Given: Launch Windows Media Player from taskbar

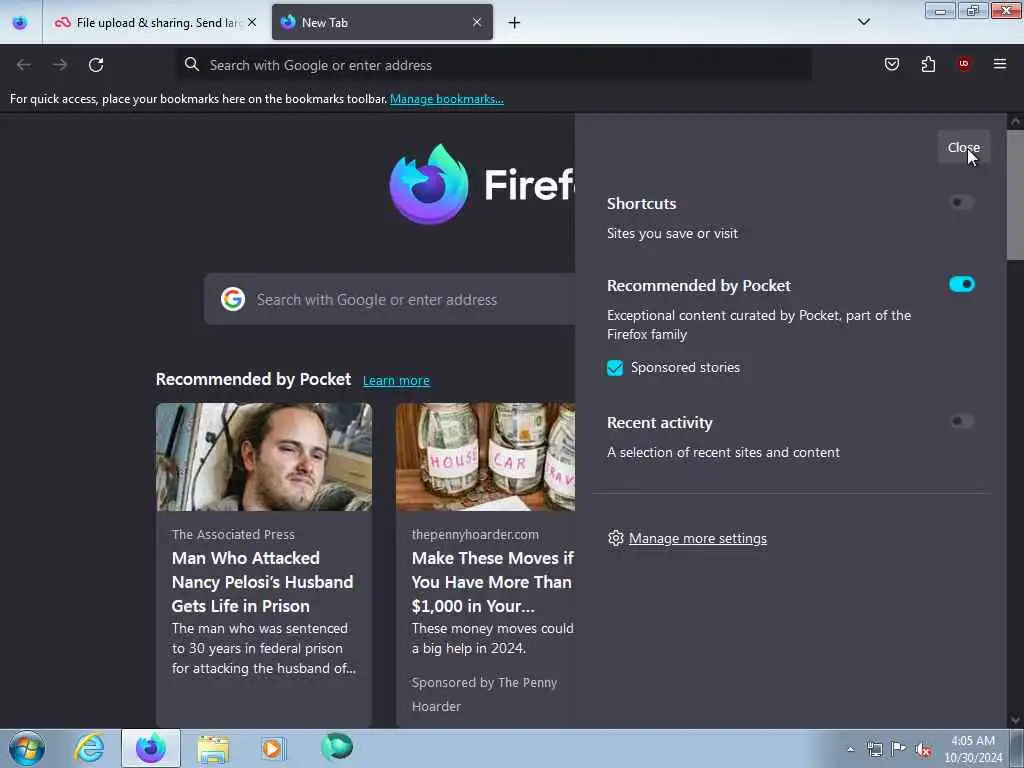Looking at the screenshot, I should tap(273, 748).
